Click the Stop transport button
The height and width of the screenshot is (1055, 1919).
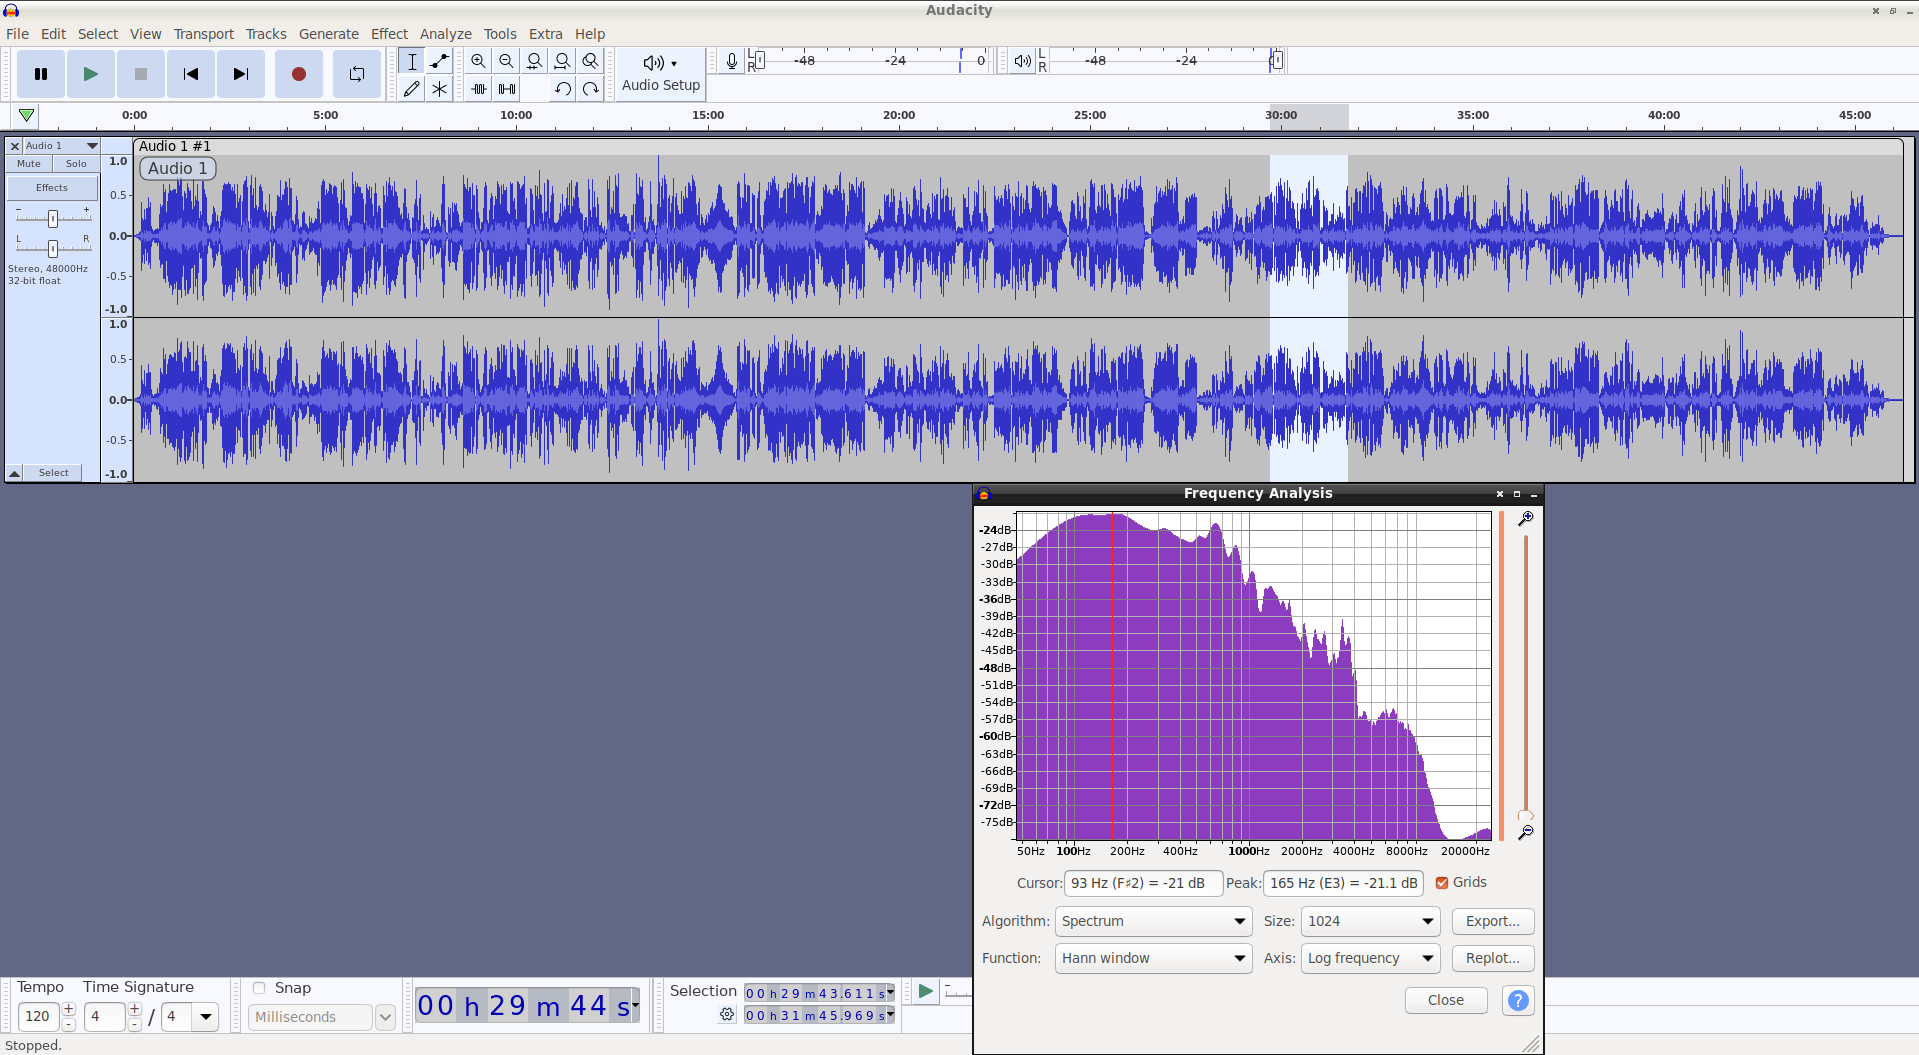tap(141, 74)
